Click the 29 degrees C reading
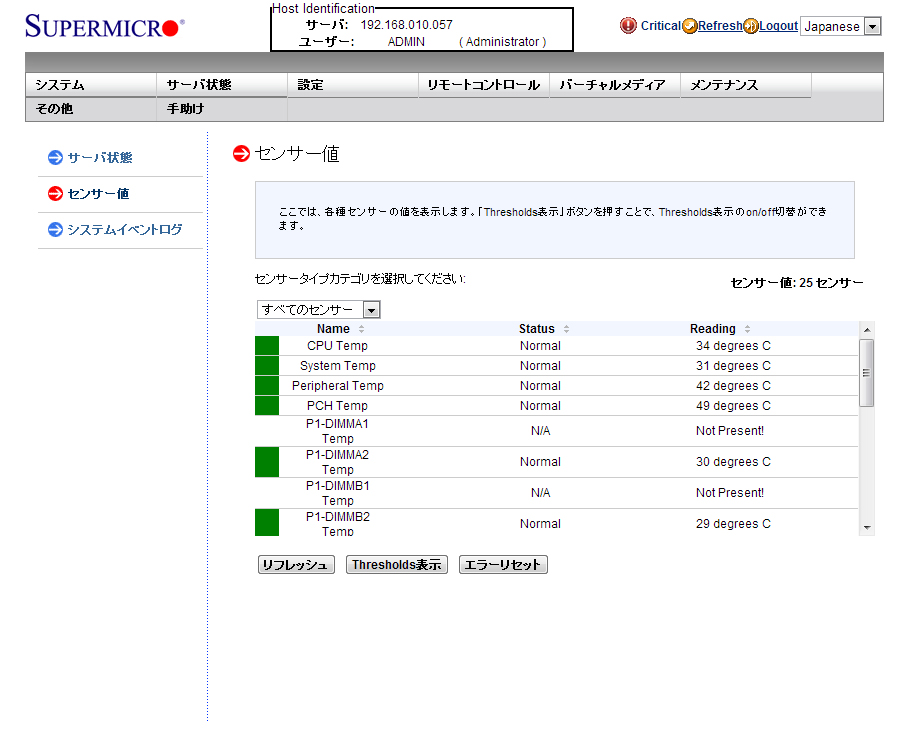Screen dimensions: 910x730 click(734, 524)
